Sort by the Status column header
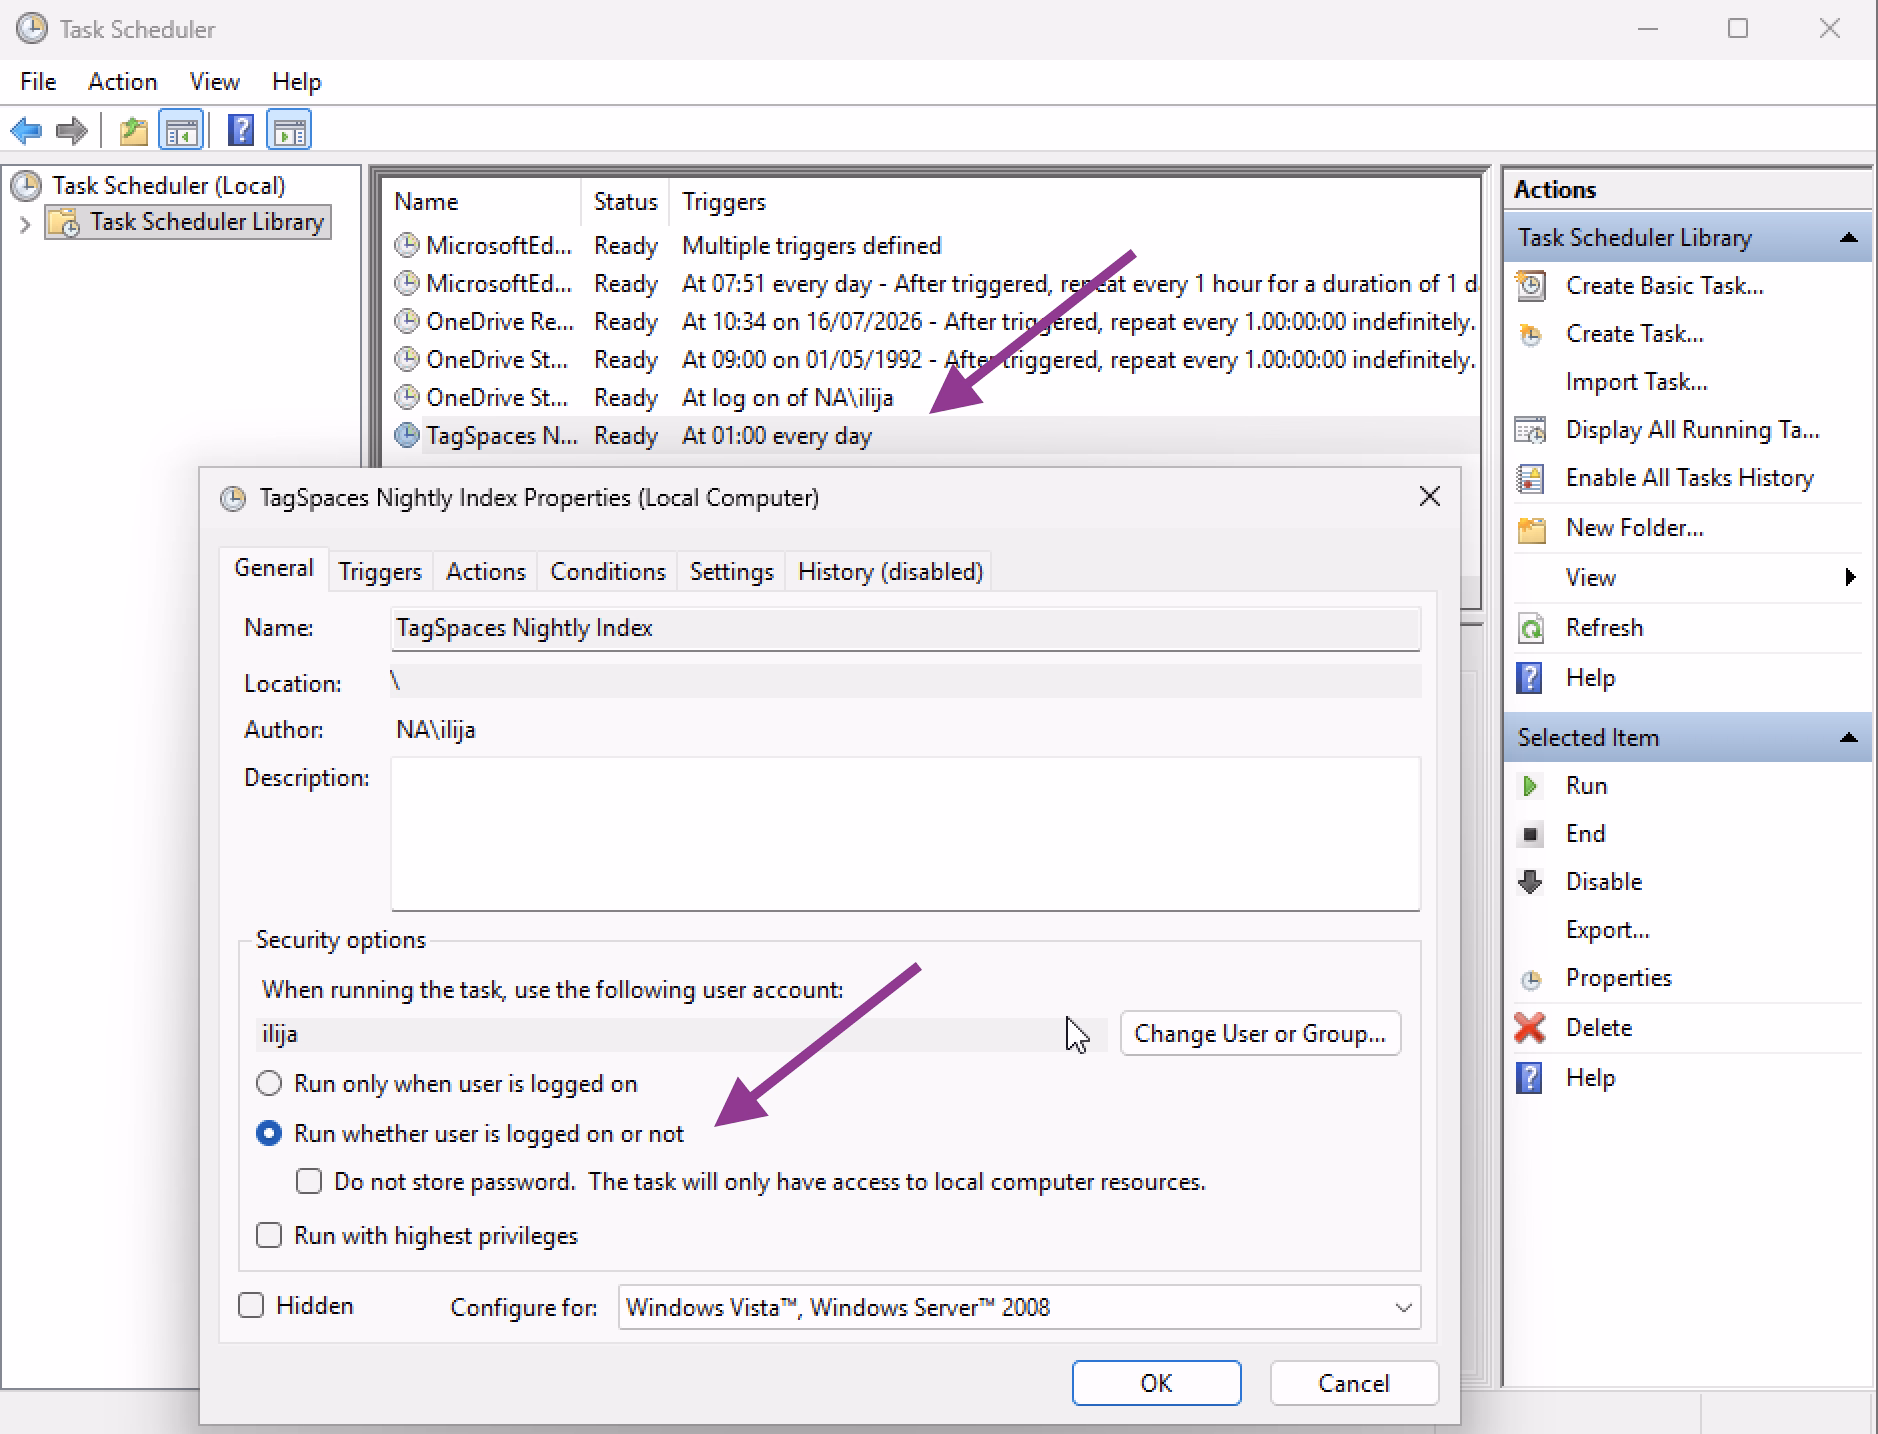This screenshot has width=1878, height=1434. tap(625, 202)
